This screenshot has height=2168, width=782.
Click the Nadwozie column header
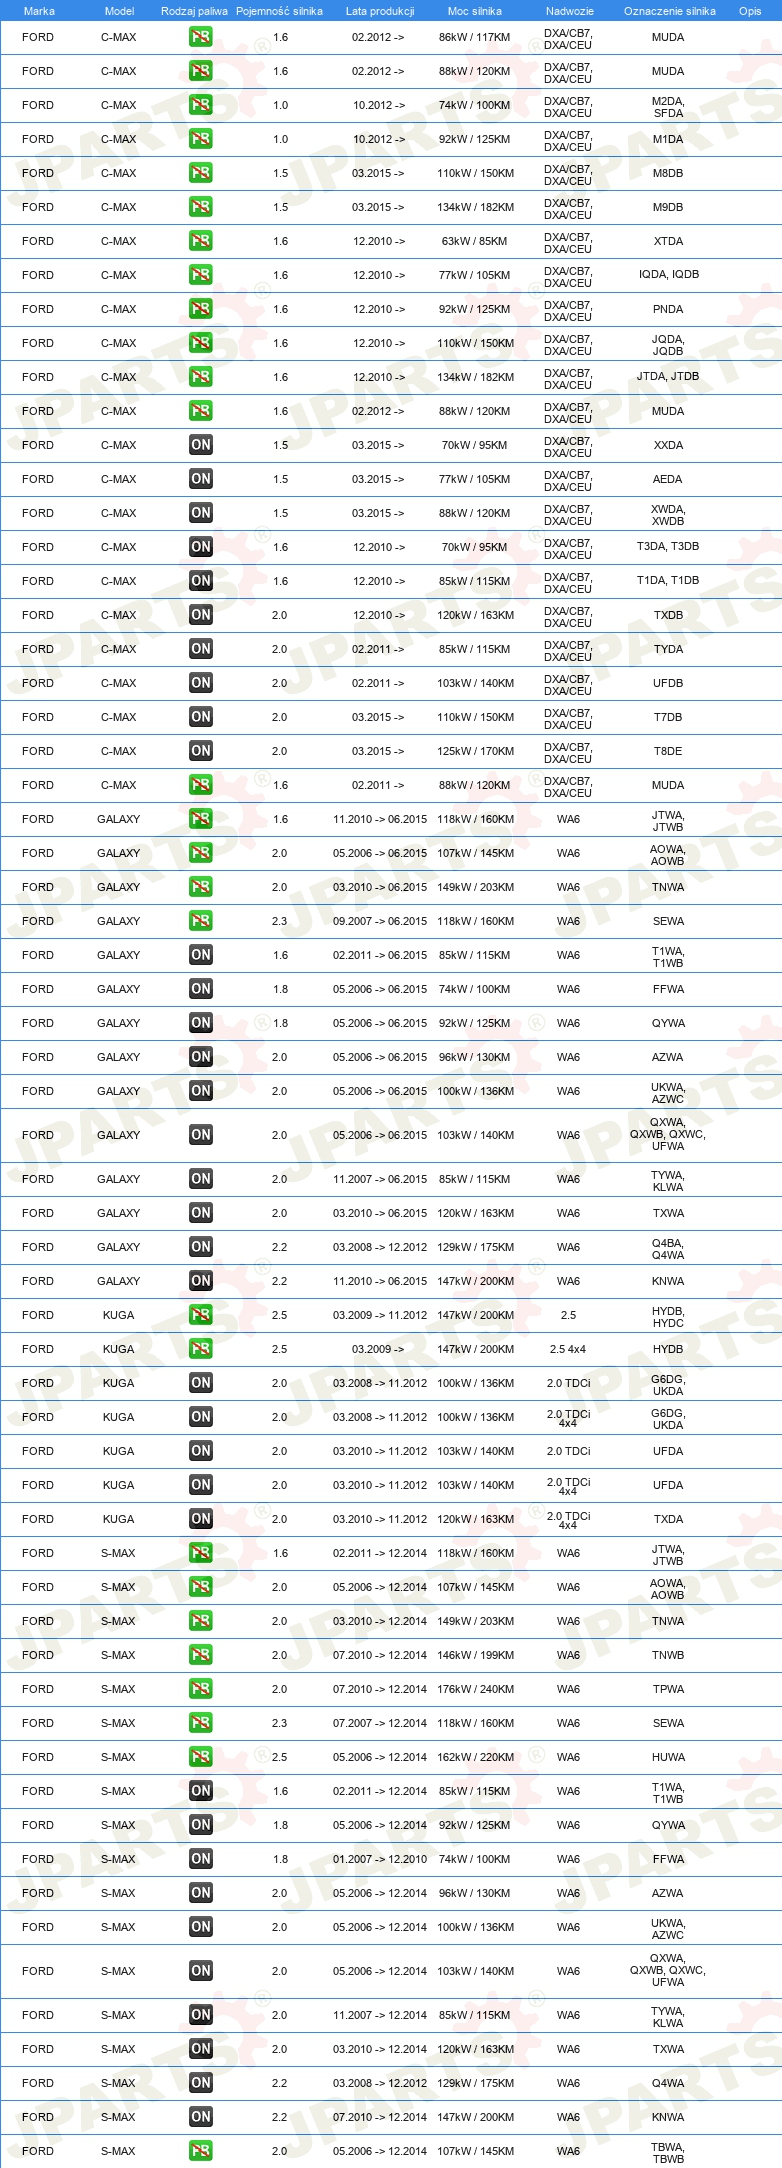coord(570,11)
